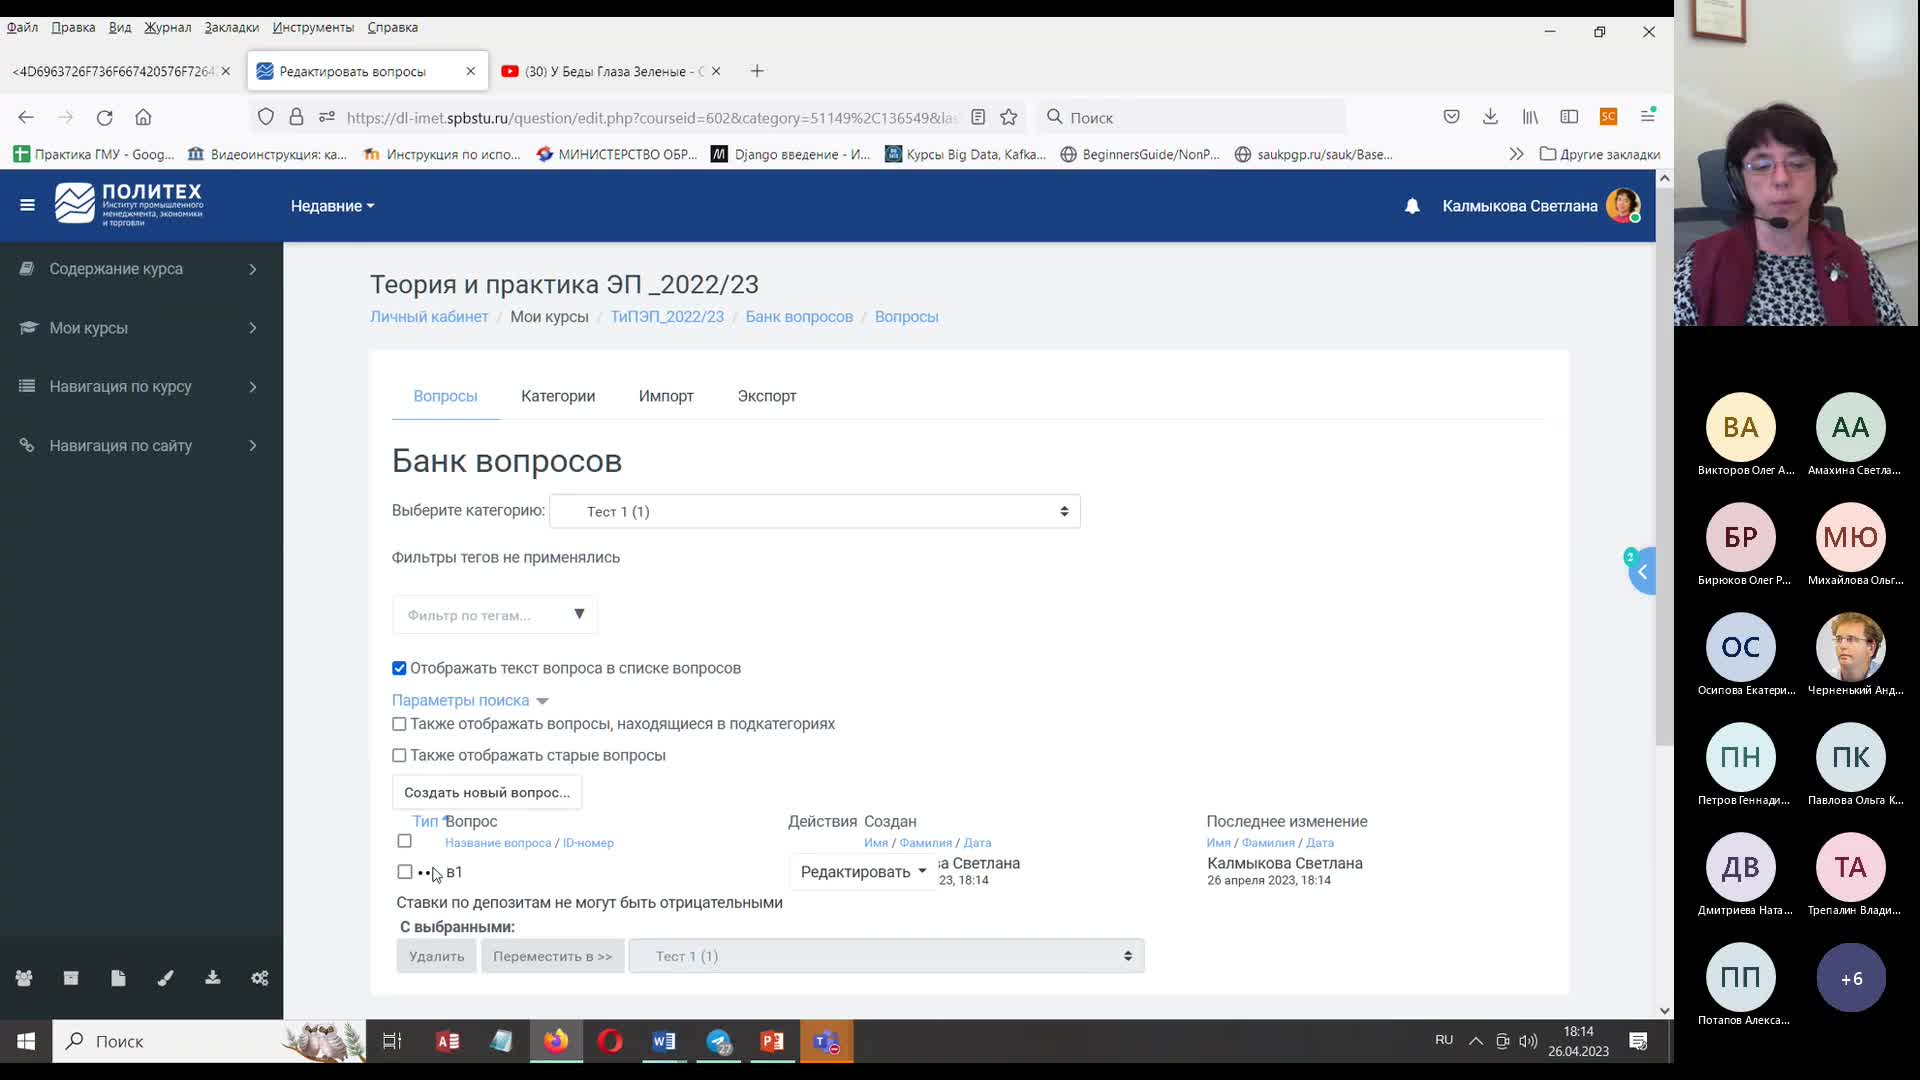Click the page vertical scrollbar
The image size is (1920, 1080).
coord(1664,465)
